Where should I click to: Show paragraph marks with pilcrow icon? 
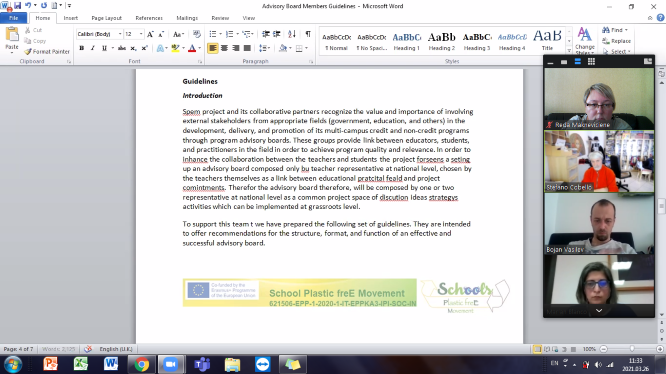308,34
